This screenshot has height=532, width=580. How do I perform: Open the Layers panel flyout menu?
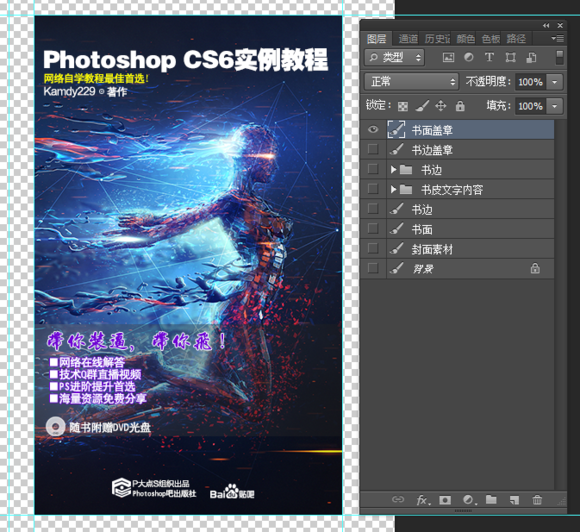click(x=557, y=38)
